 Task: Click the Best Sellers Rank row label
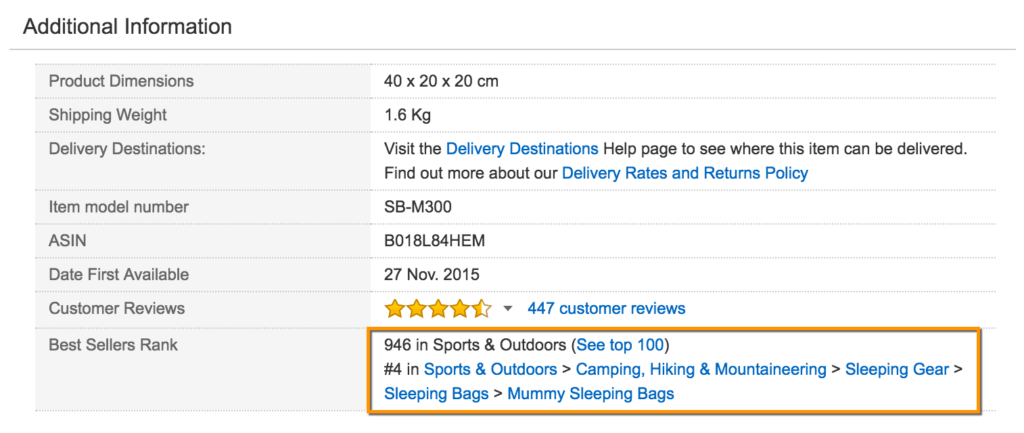click(113, 345)
